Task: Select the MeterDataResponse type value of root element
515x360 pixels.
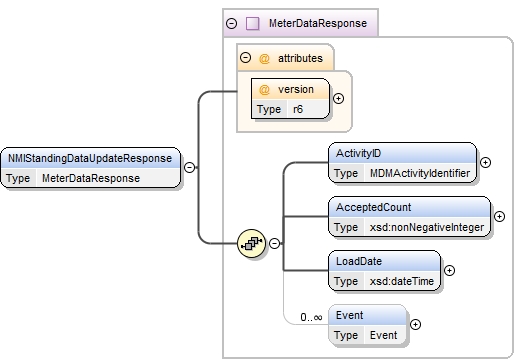Action: (91, 178)
